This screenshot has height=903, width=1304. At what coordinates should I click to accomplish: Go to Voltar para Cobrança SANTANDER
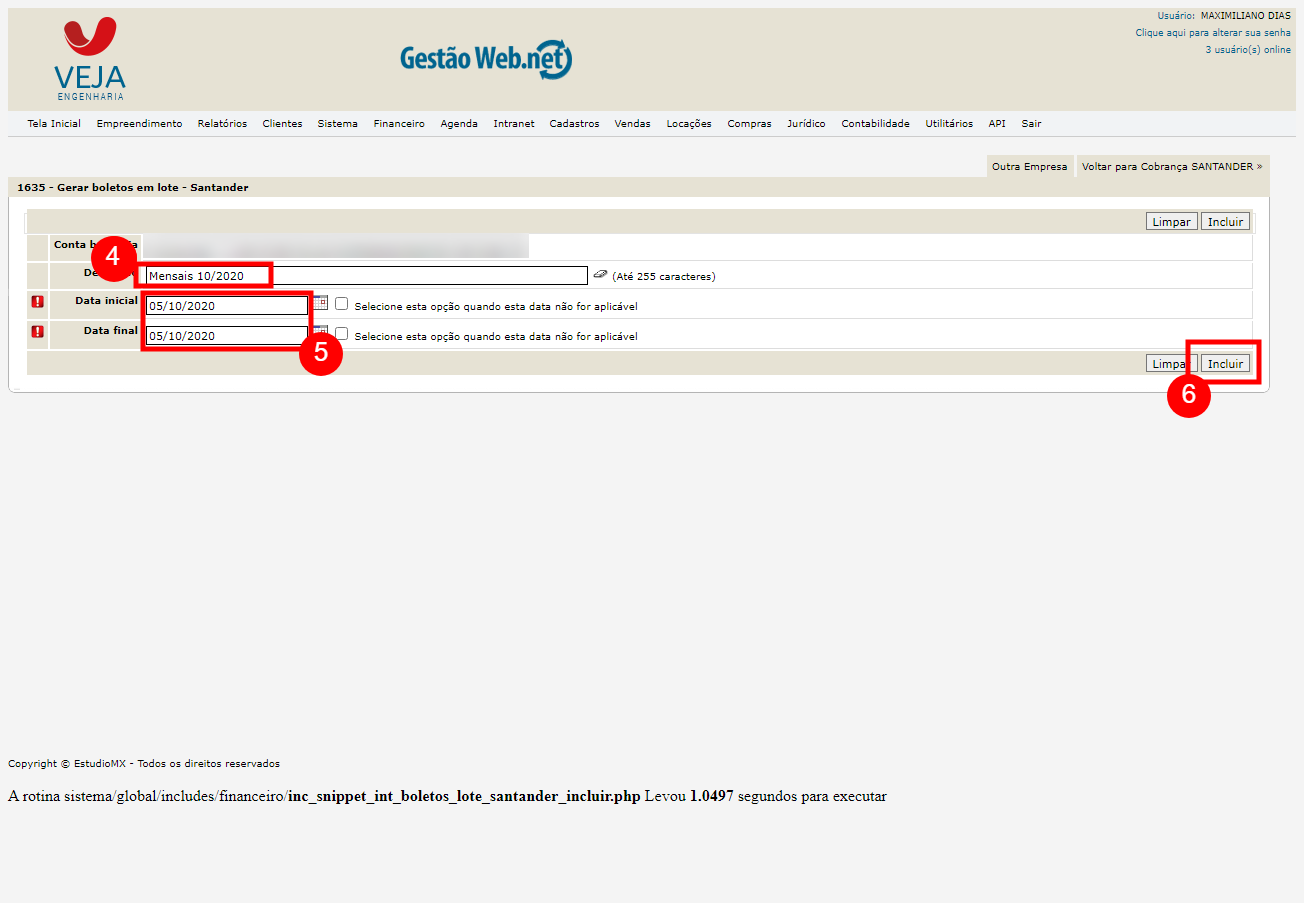1171,167
